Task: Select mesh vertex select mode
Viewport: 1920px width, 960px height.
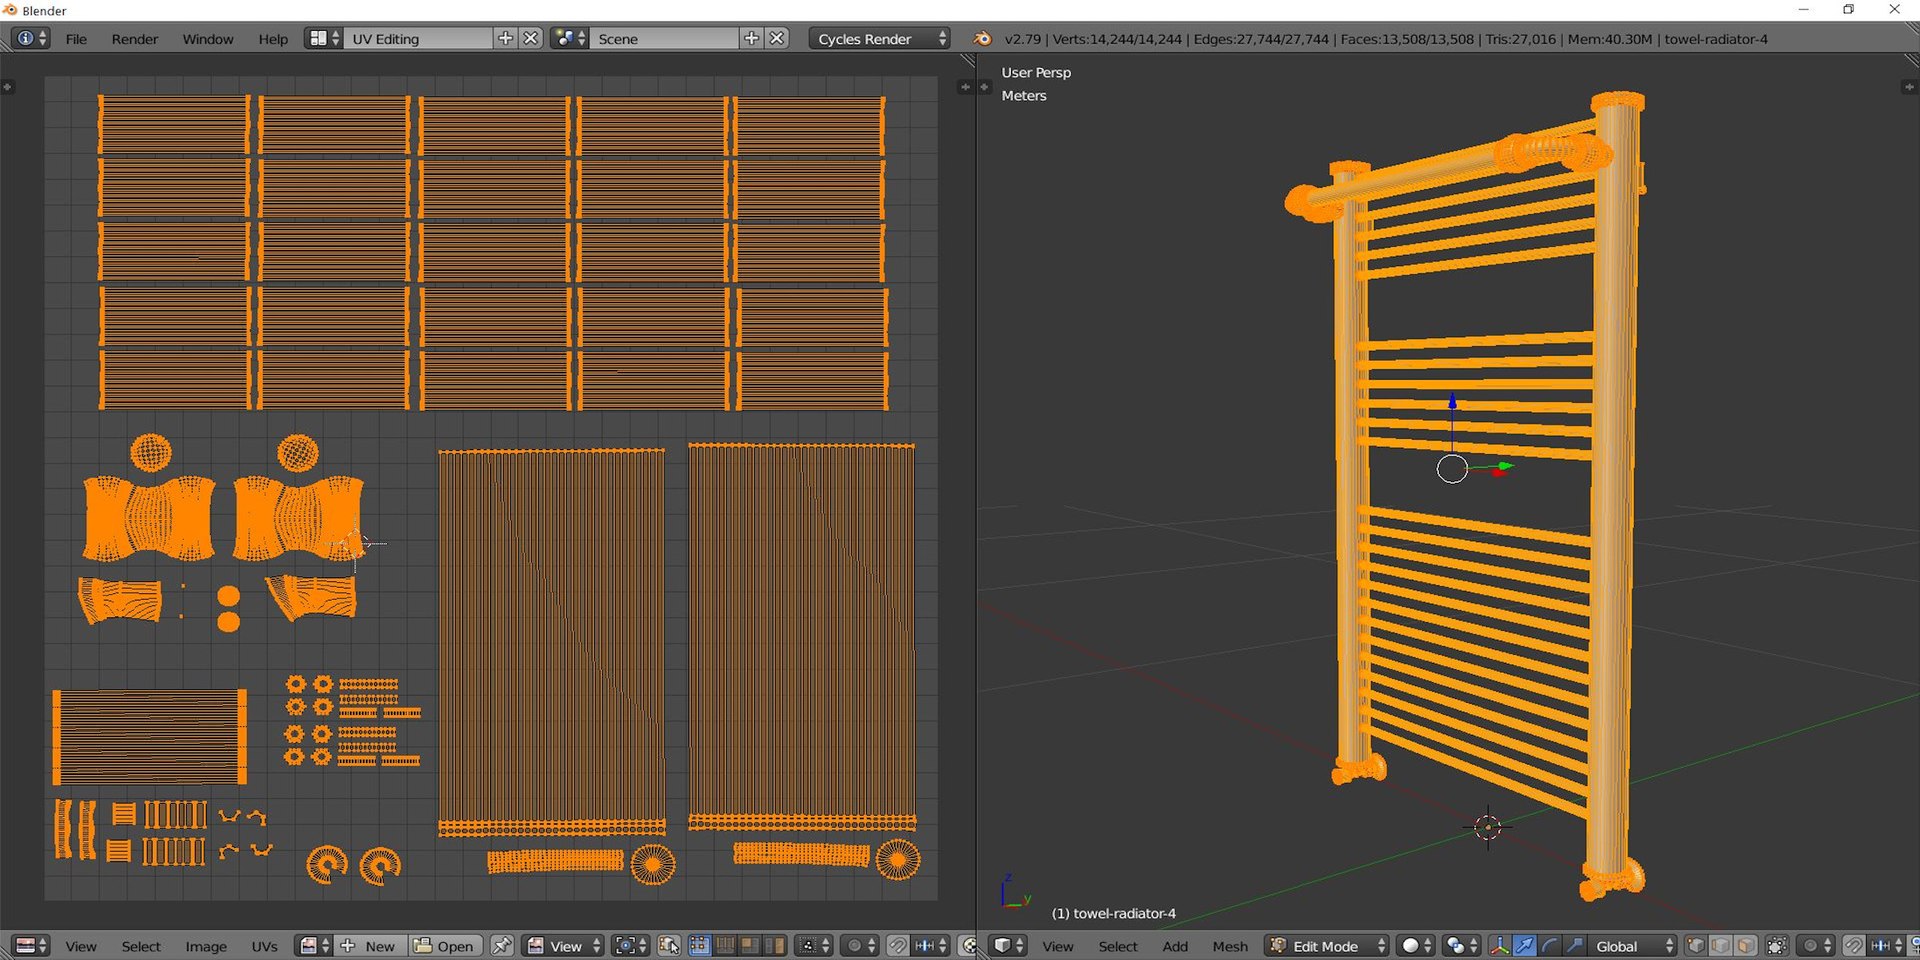Action: point(1696,946)
